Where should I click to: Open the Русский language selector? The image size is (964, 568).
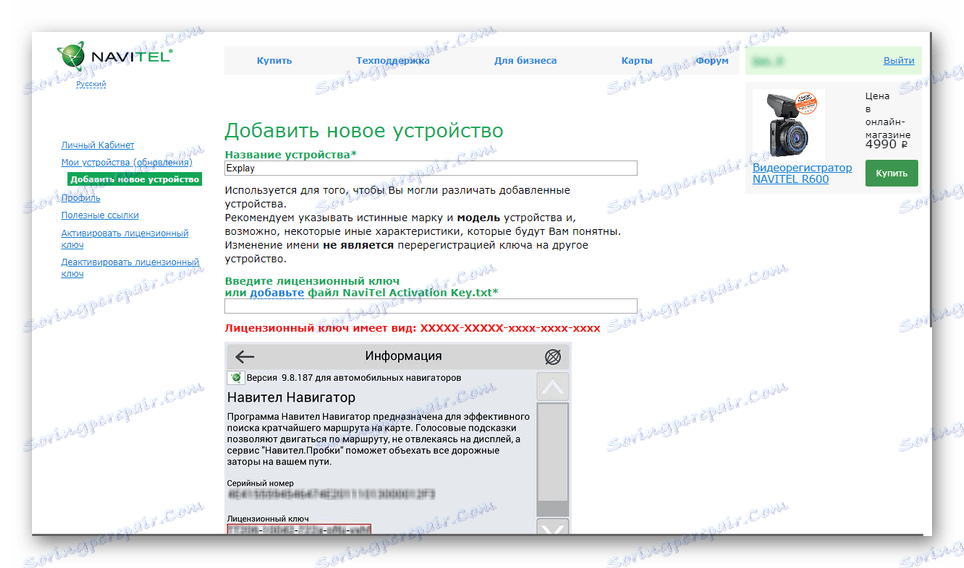coord(91,84)
